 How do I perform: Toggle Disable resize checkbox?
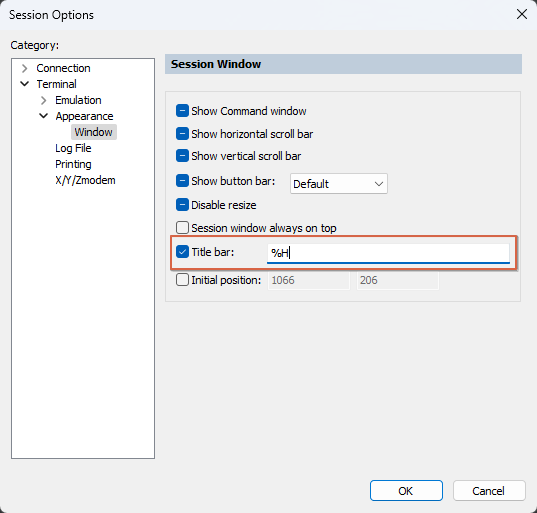[x=182, y=205]
